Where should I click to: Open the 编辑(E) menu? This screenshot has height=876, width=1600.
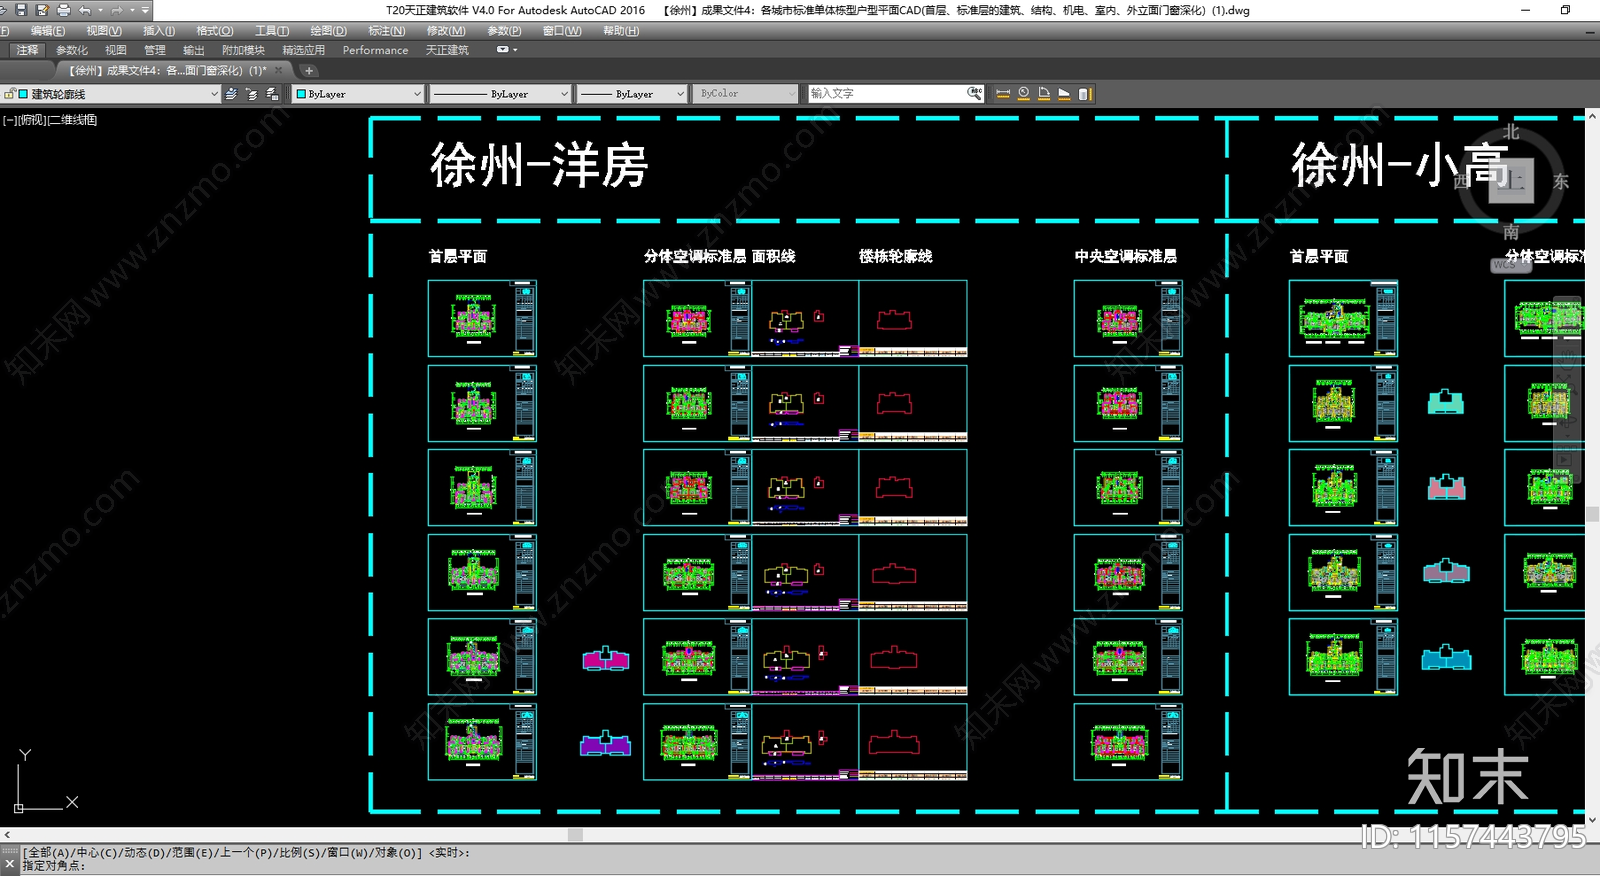[48, 31]
